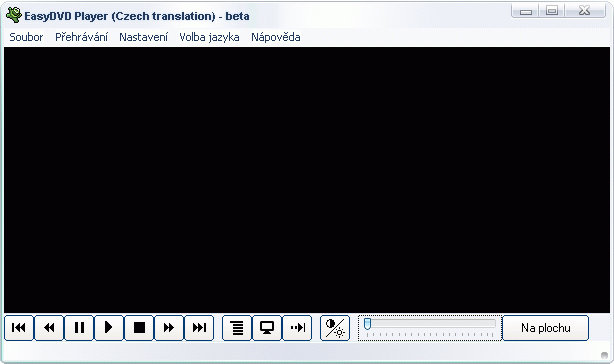Skip to the next chapter

199,328
